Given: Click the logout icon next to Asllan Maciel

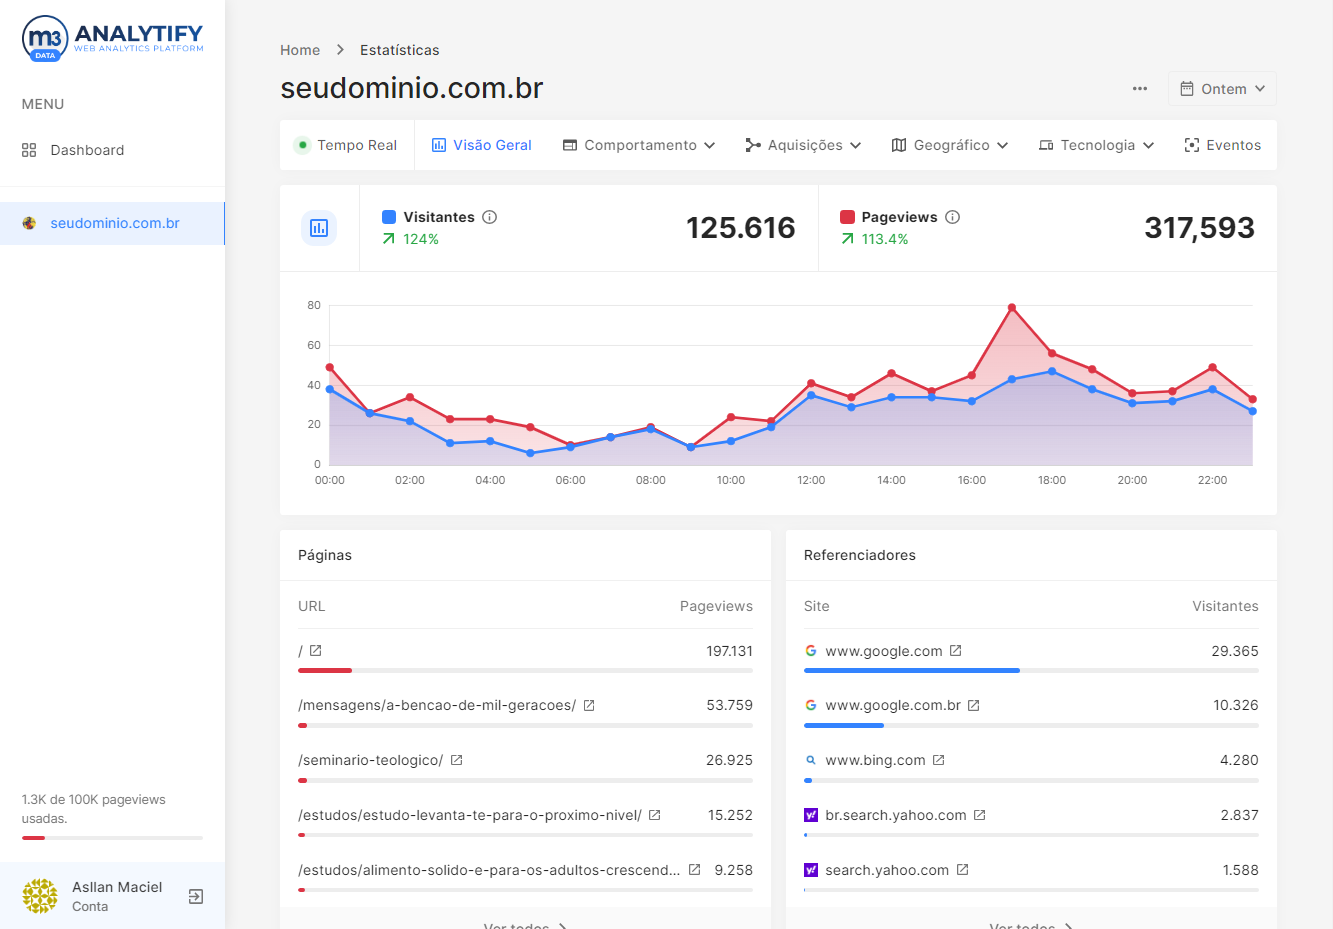Looking at the screenshot, I should coord(196,896).
